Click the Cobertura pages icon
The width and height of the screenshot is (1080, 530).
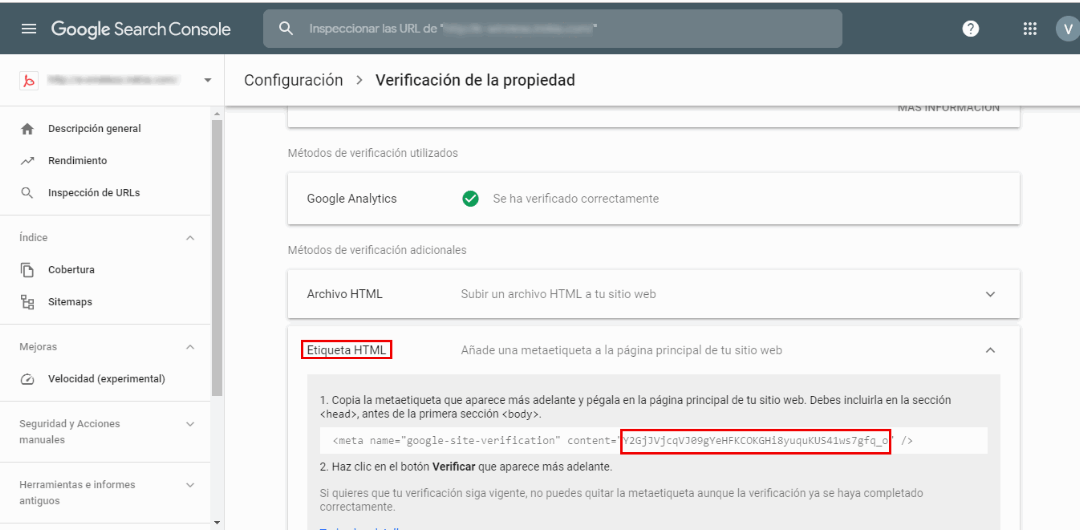tap(28, 269)
